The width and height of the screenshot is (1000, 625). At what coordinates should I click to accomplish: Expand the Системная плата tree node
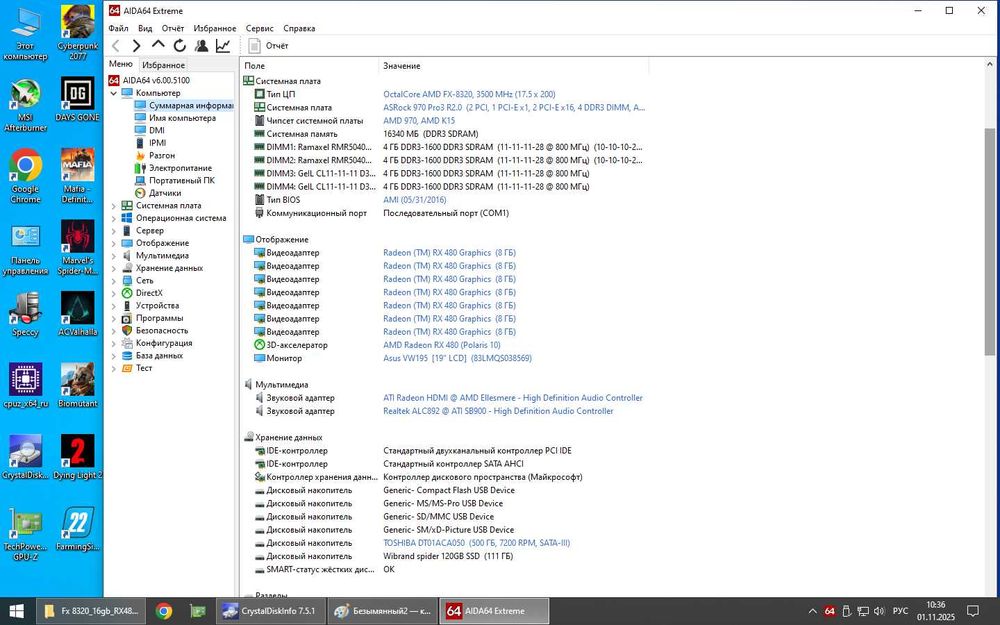coord(114,206)
